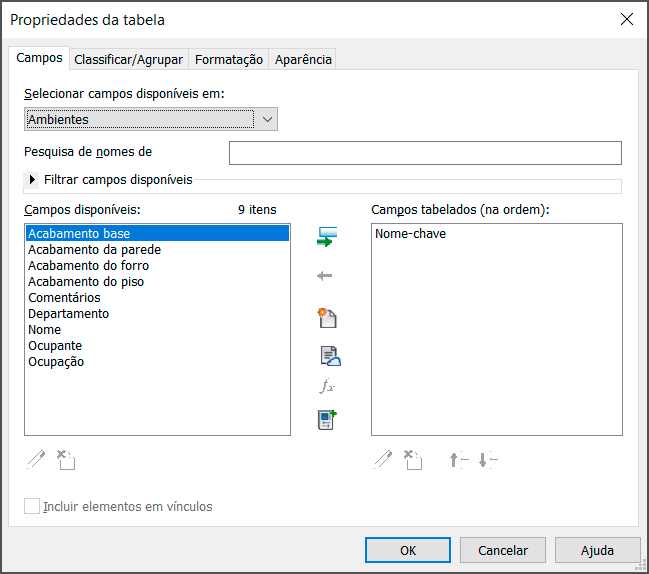Click the move up arrow icon
649x574 pixels.
tap(458, 460)
